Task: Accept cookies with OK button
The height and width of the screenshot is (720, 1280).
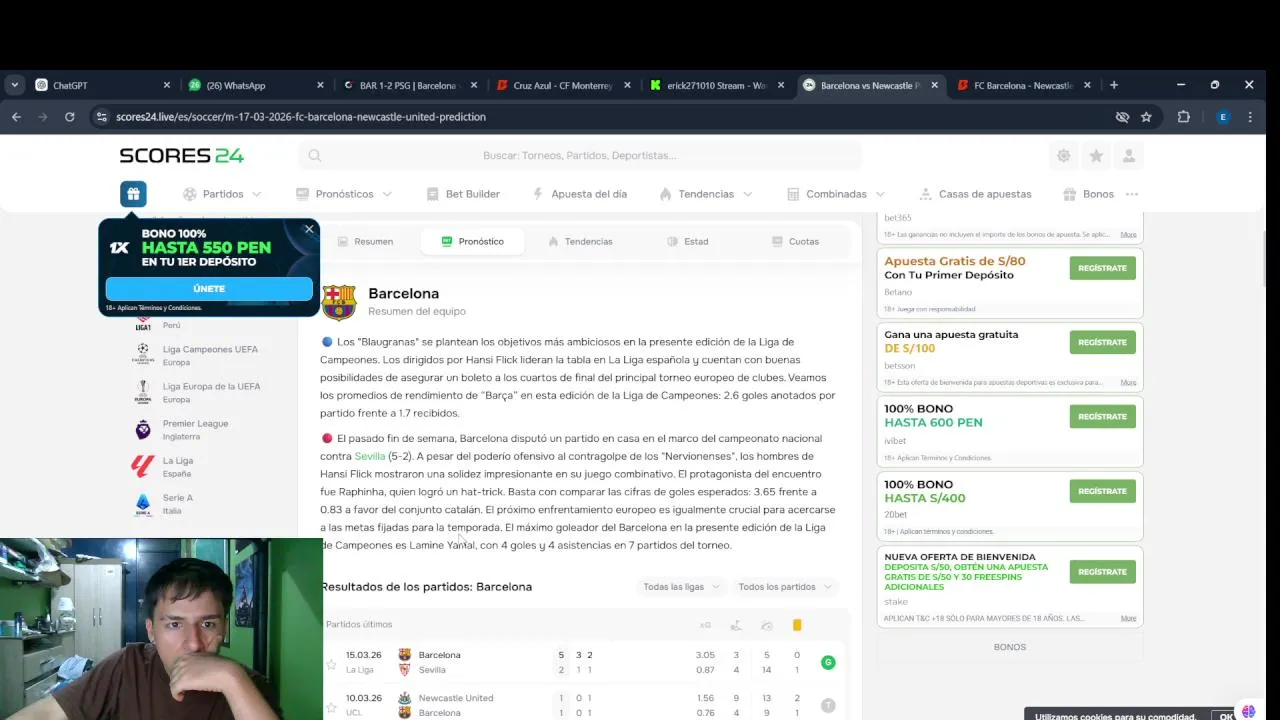Action: coord(1226,716)
